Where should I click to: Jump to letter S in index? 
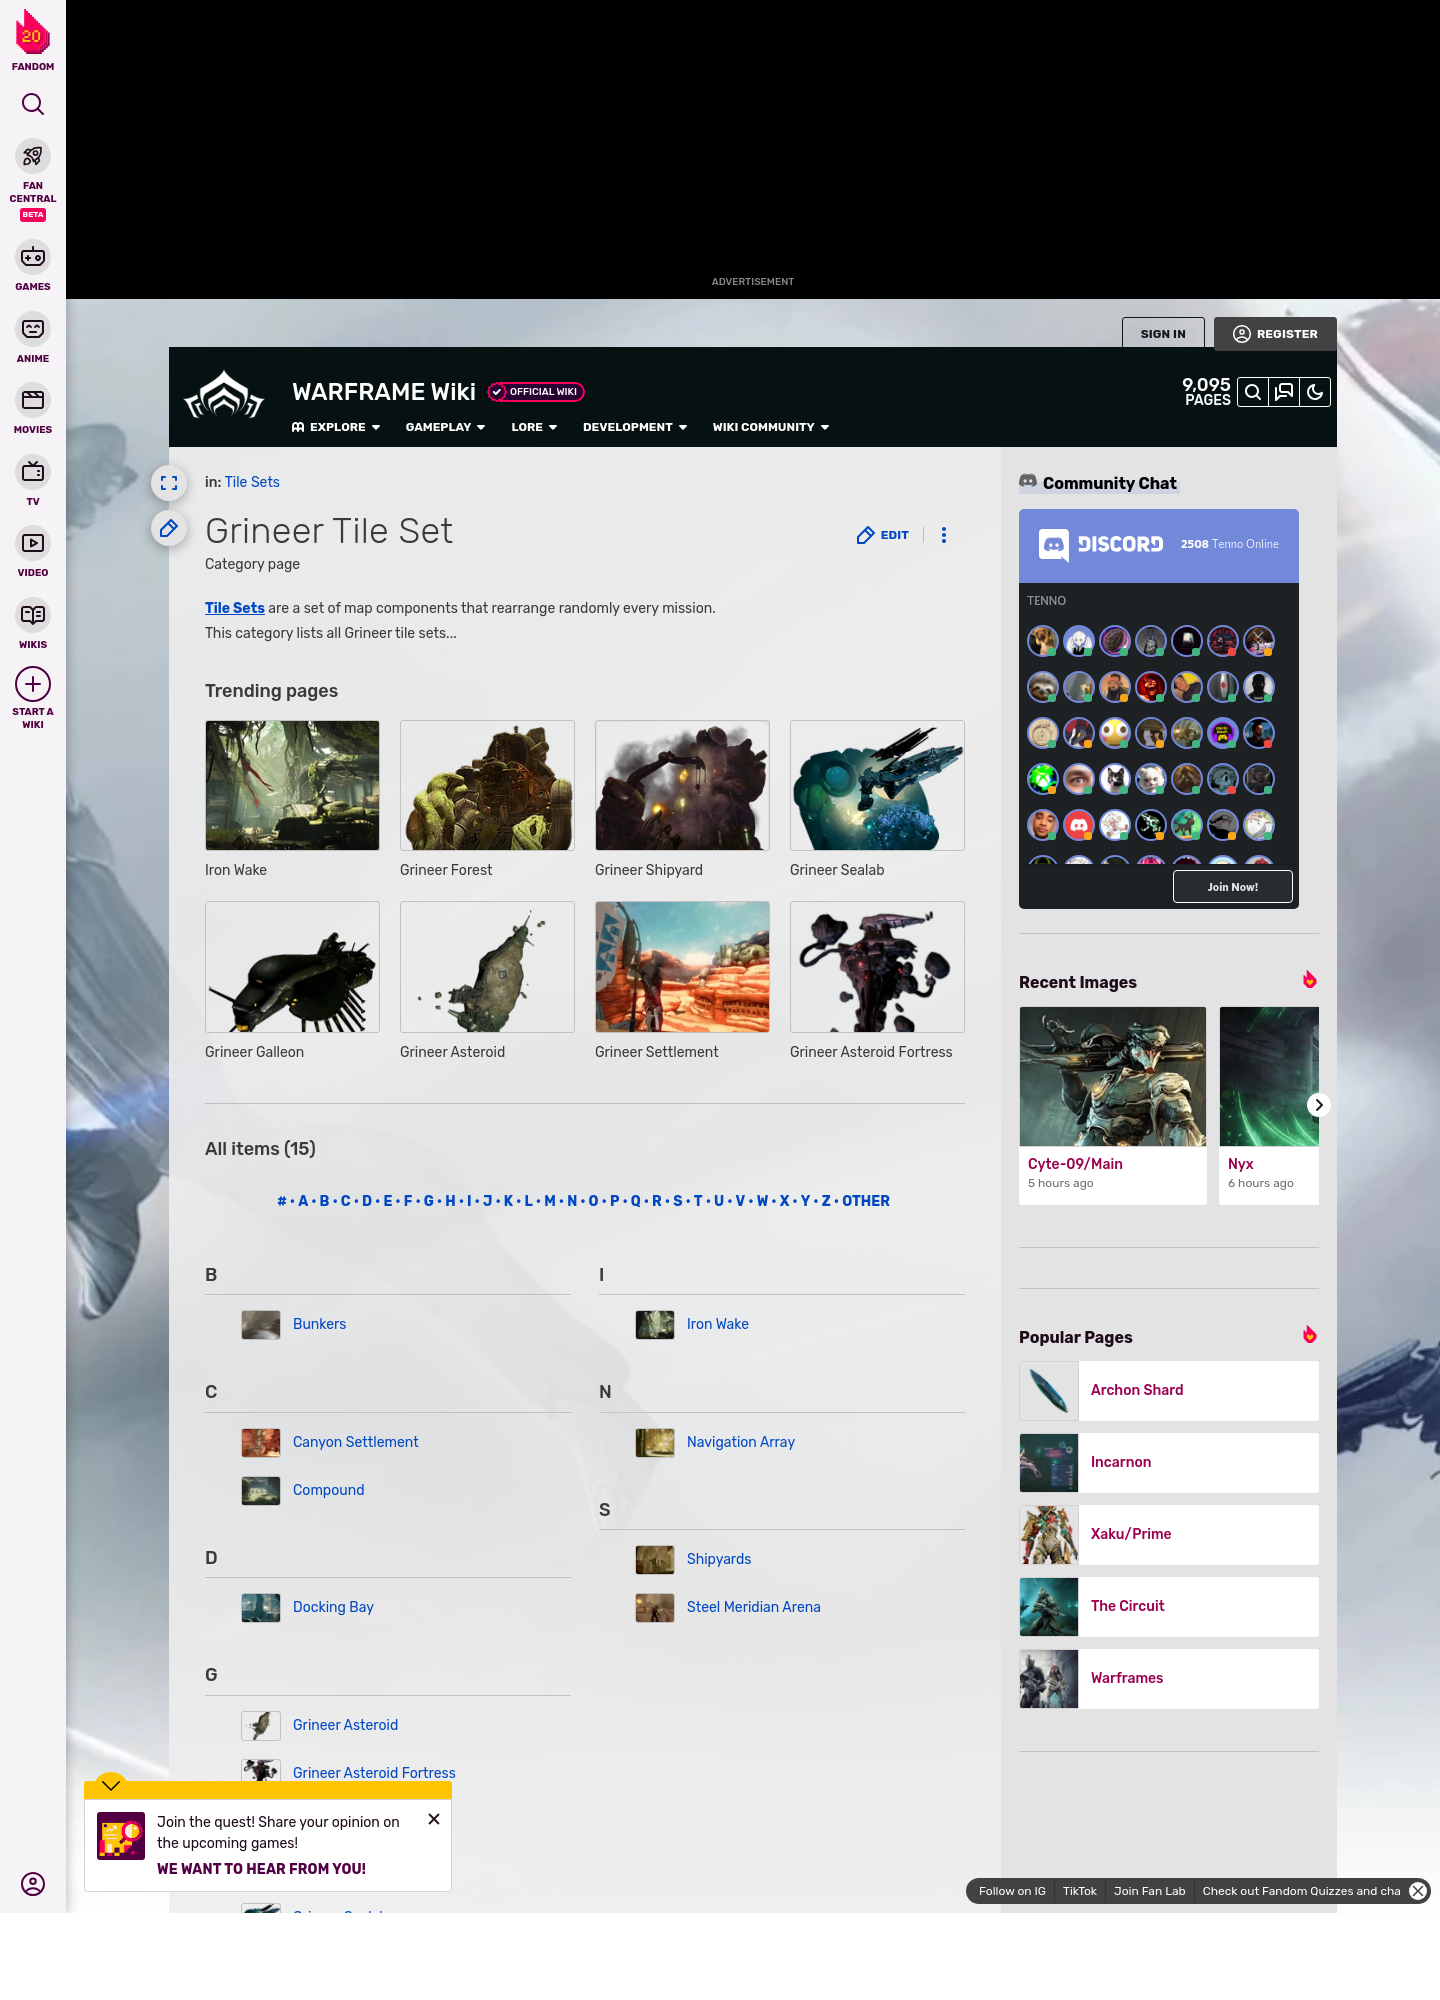coord(677,1201)
